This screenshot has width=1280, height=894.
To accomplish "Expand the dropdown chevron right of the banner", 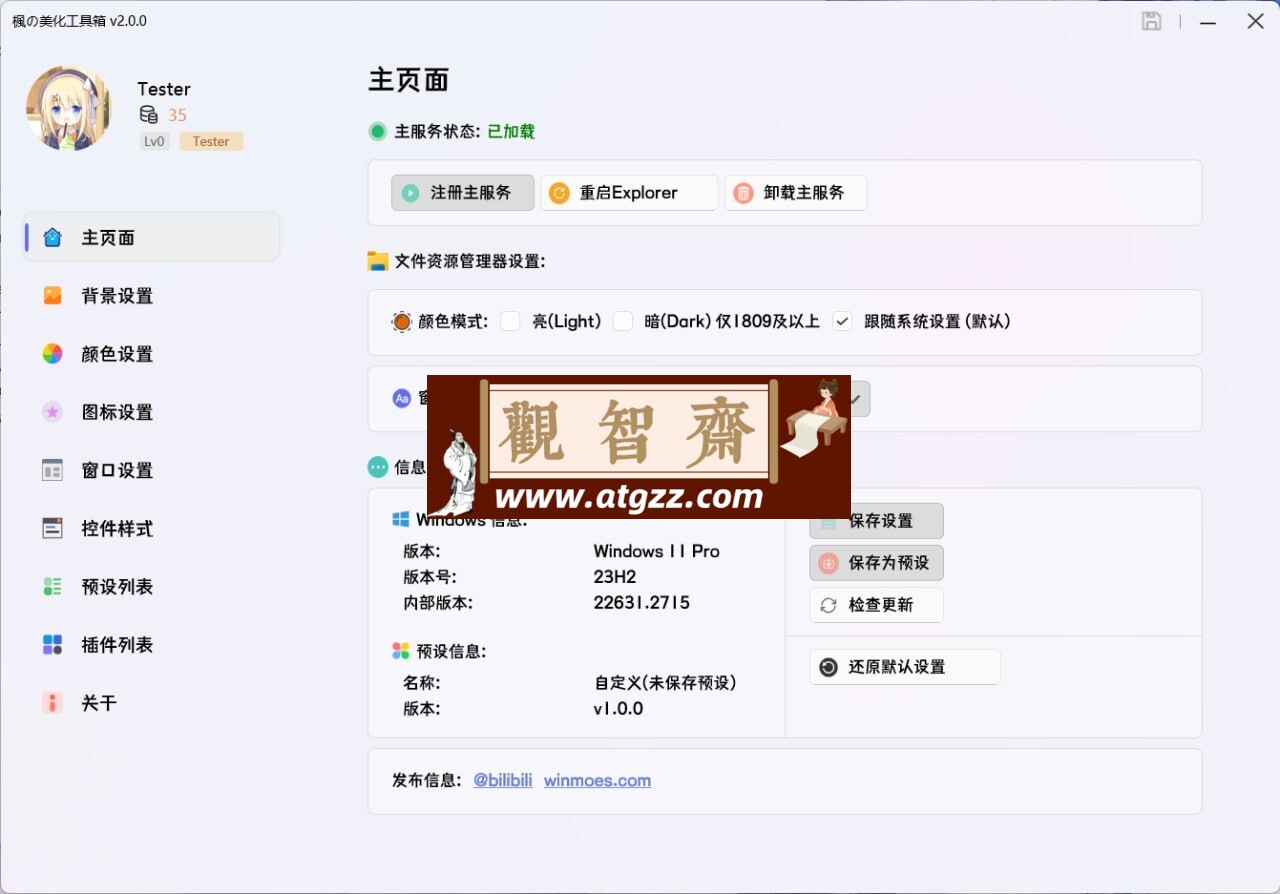I will [x=856, y=398].
